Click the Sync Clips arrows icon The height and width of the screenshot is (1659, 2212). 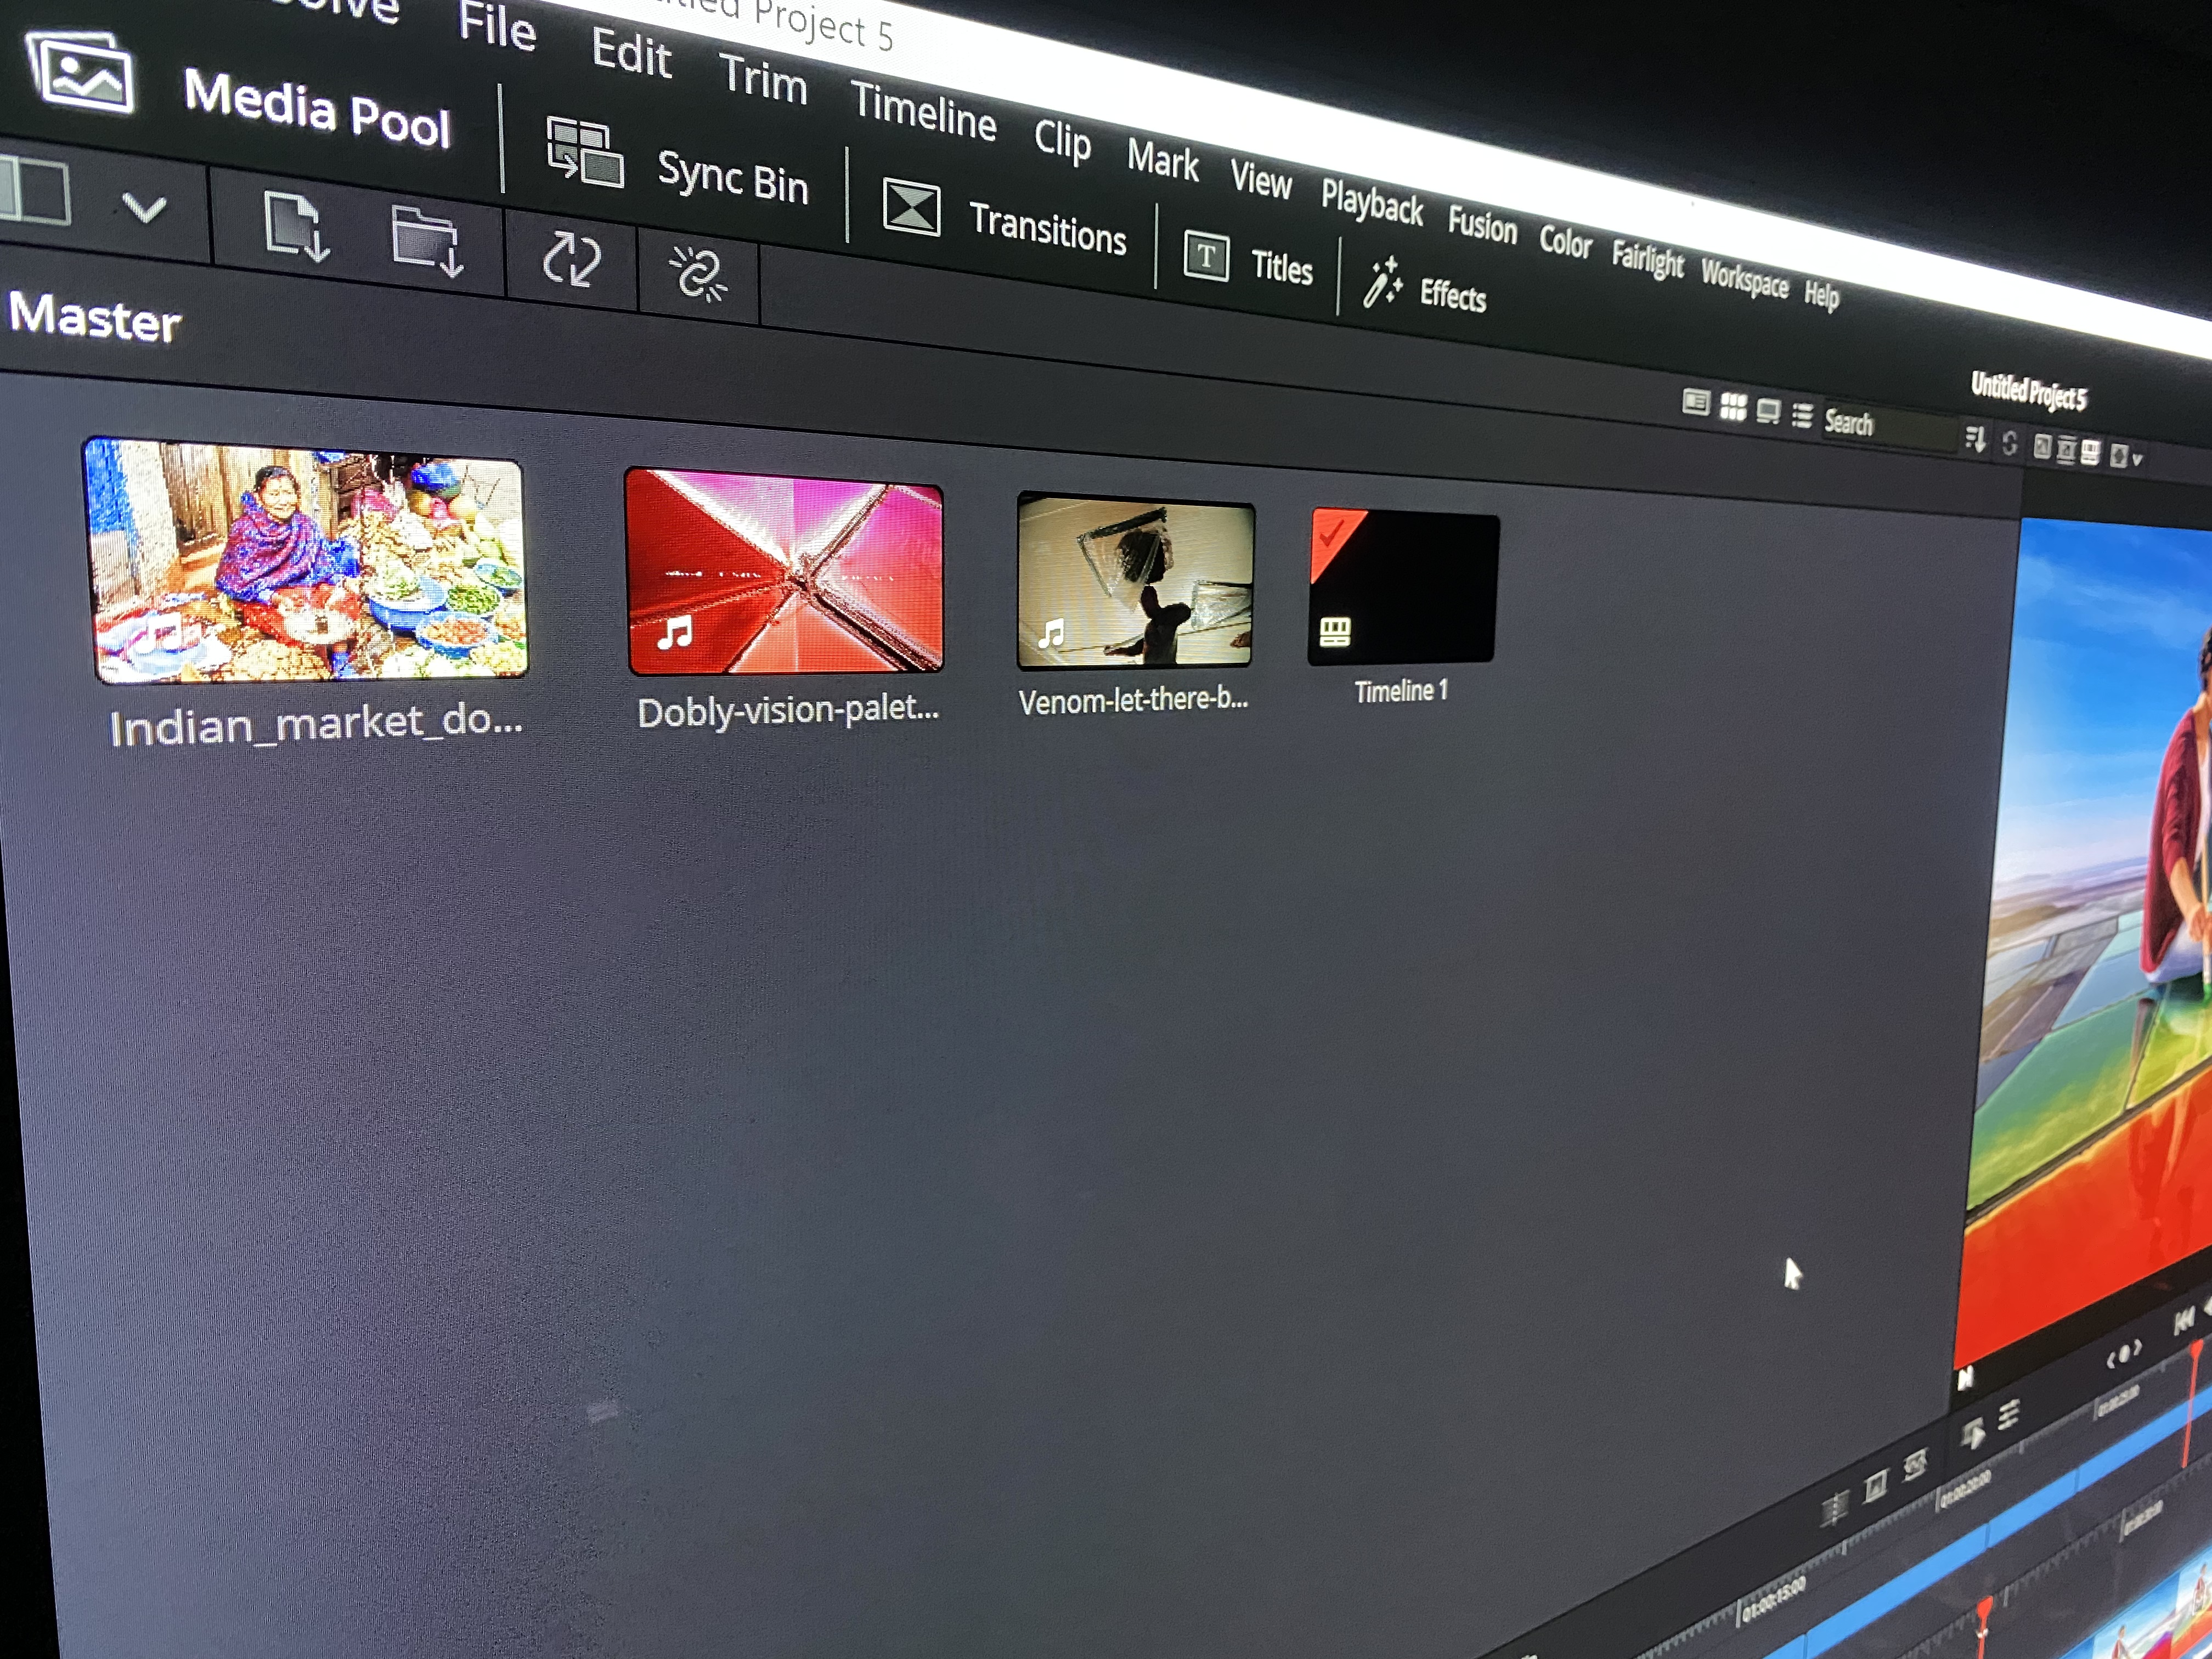(x=572, y=259)
